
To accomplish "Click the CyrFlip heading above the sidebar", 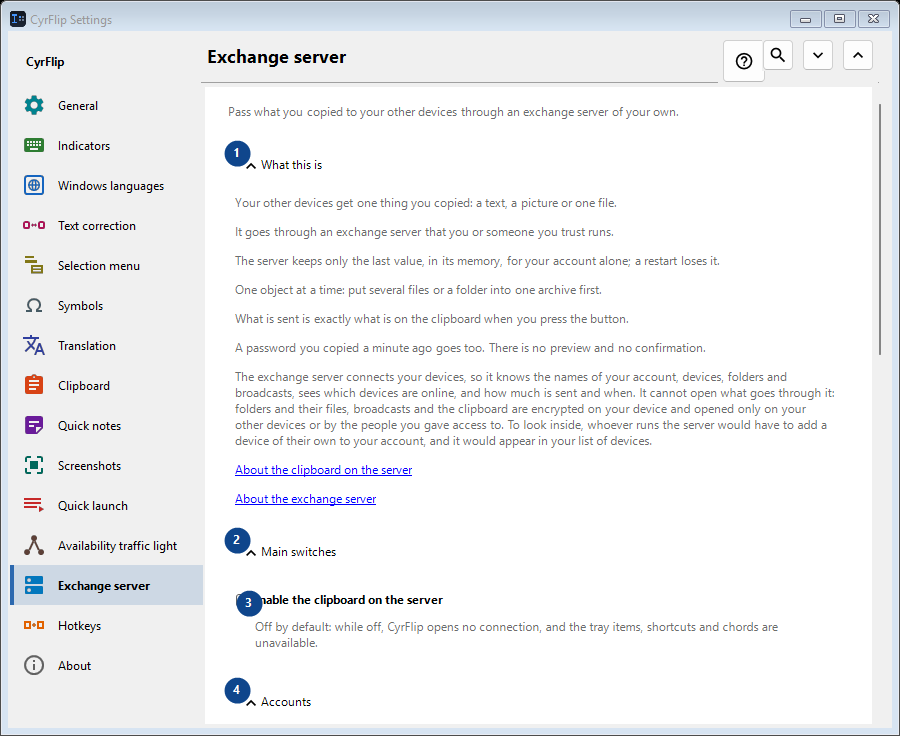I will 45,61.
